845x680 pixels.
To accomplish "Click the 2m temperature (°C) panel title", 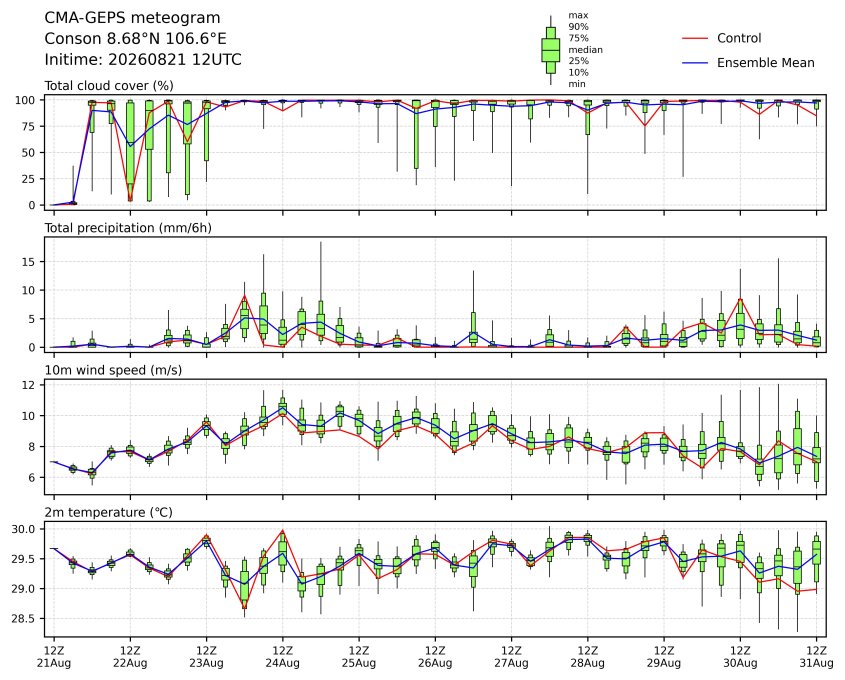I will point(108,512).
